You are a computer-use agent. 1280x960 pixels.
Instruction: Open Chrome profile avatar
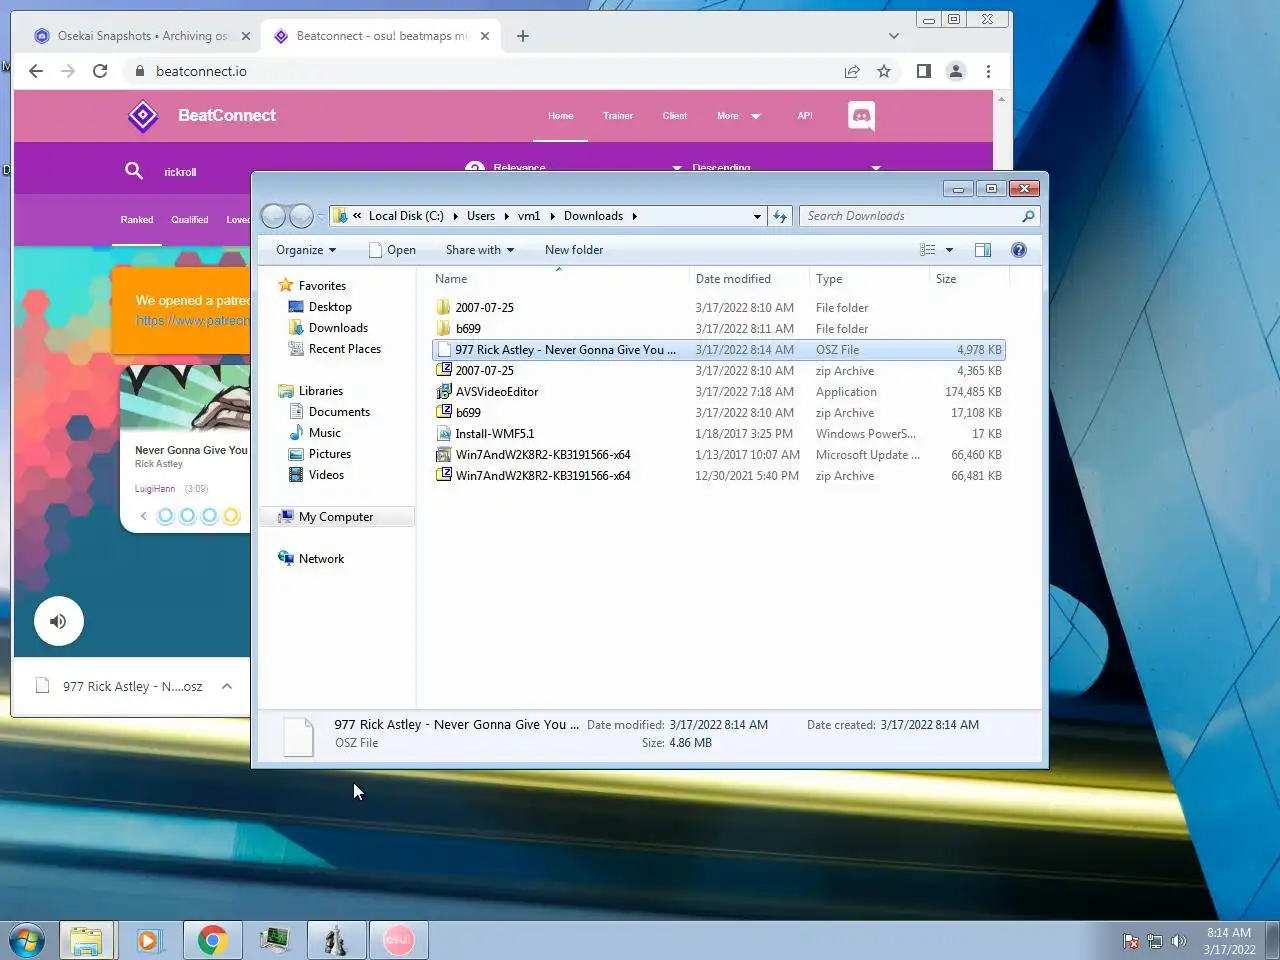(x=956, y=71)
